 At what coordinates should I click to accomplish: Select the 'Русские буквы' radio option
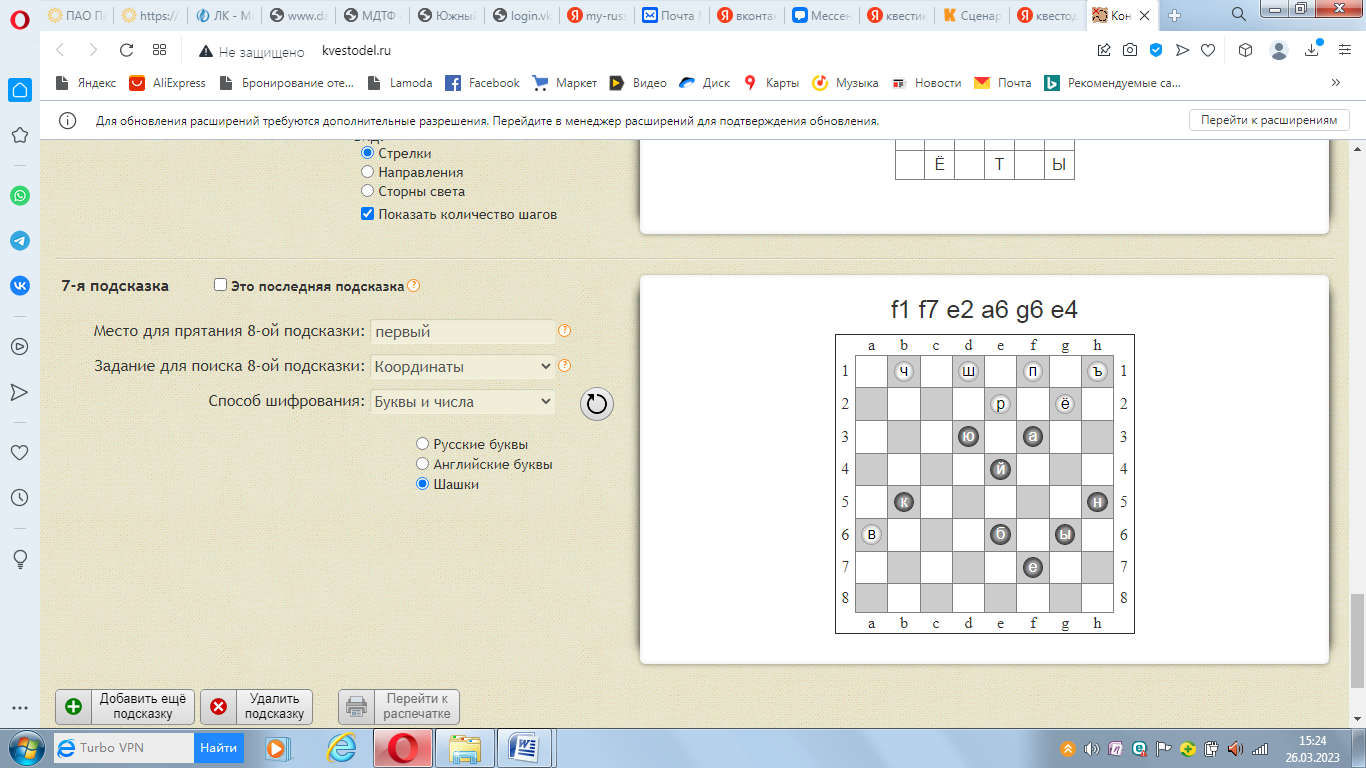pyautogui.click(x=422, y=444)
